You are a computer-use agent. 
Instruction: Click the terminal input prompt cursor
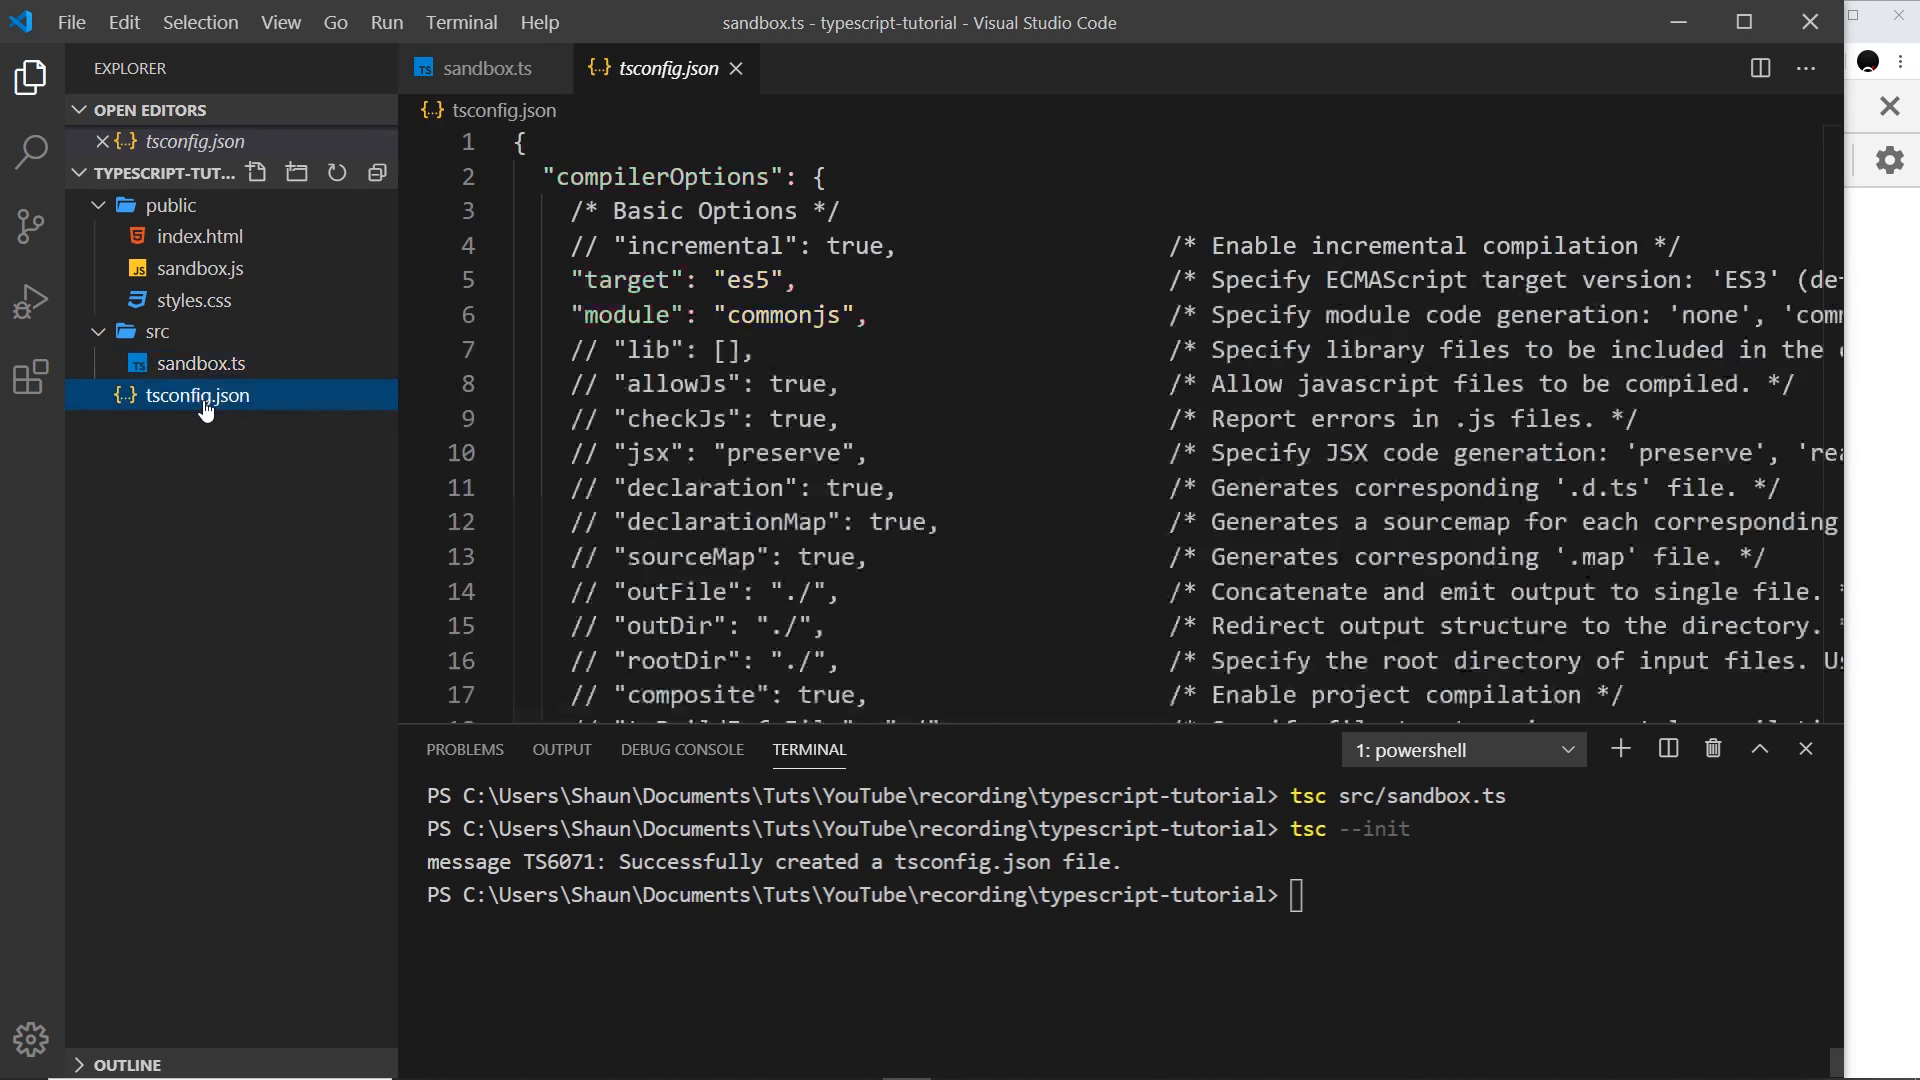click(x=1297, y=895)
